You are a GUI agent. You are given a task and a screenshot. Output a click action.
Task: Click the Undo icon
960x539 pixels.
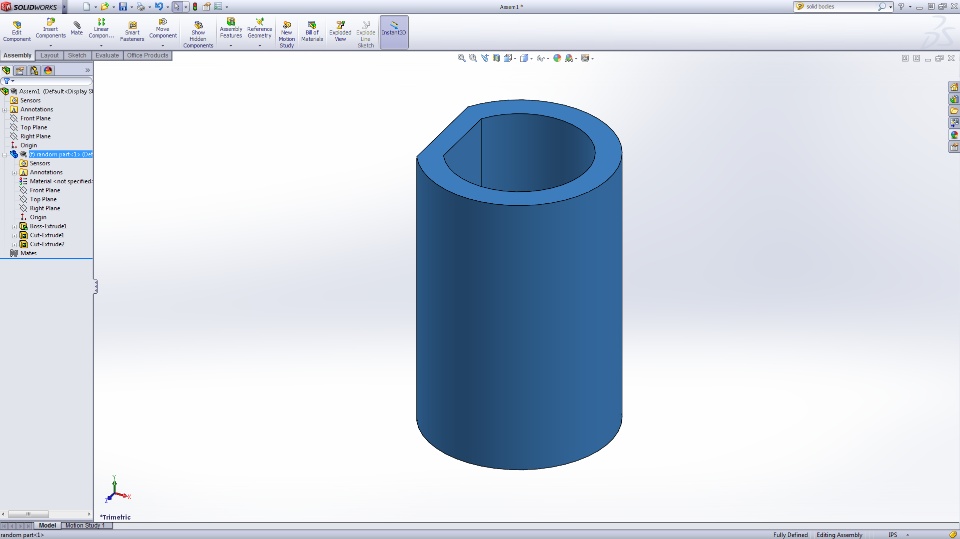tap(159, 7)
